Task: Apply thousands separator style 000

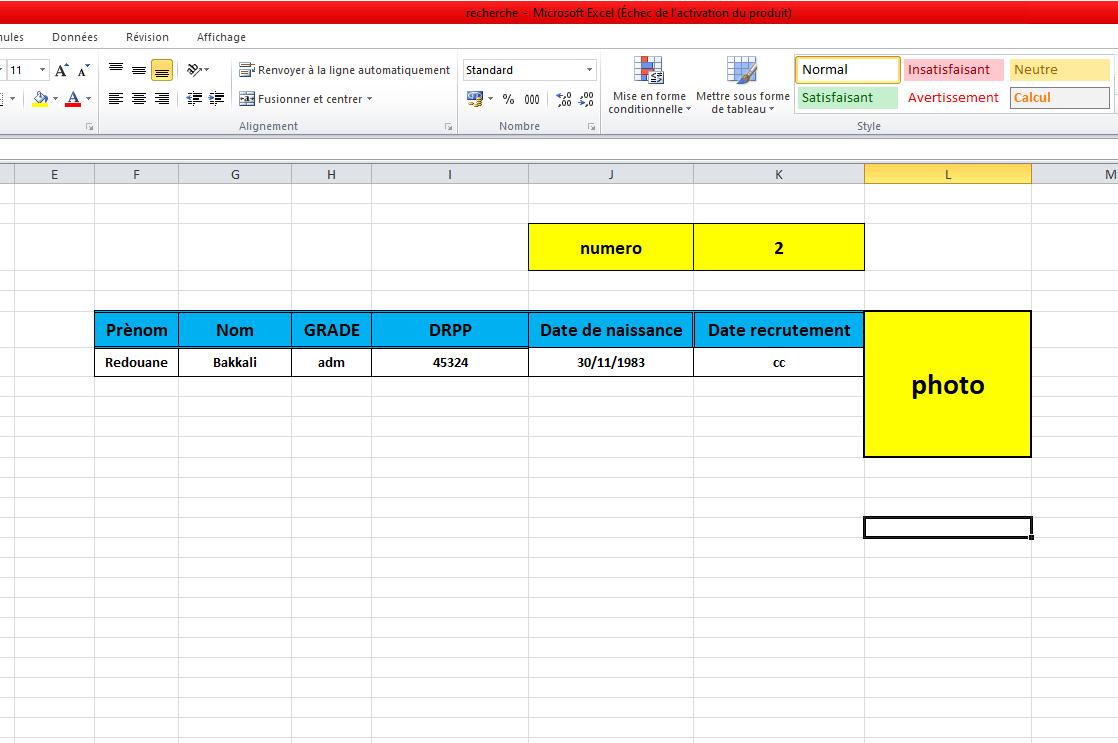Action: click(x=532, y=99)
